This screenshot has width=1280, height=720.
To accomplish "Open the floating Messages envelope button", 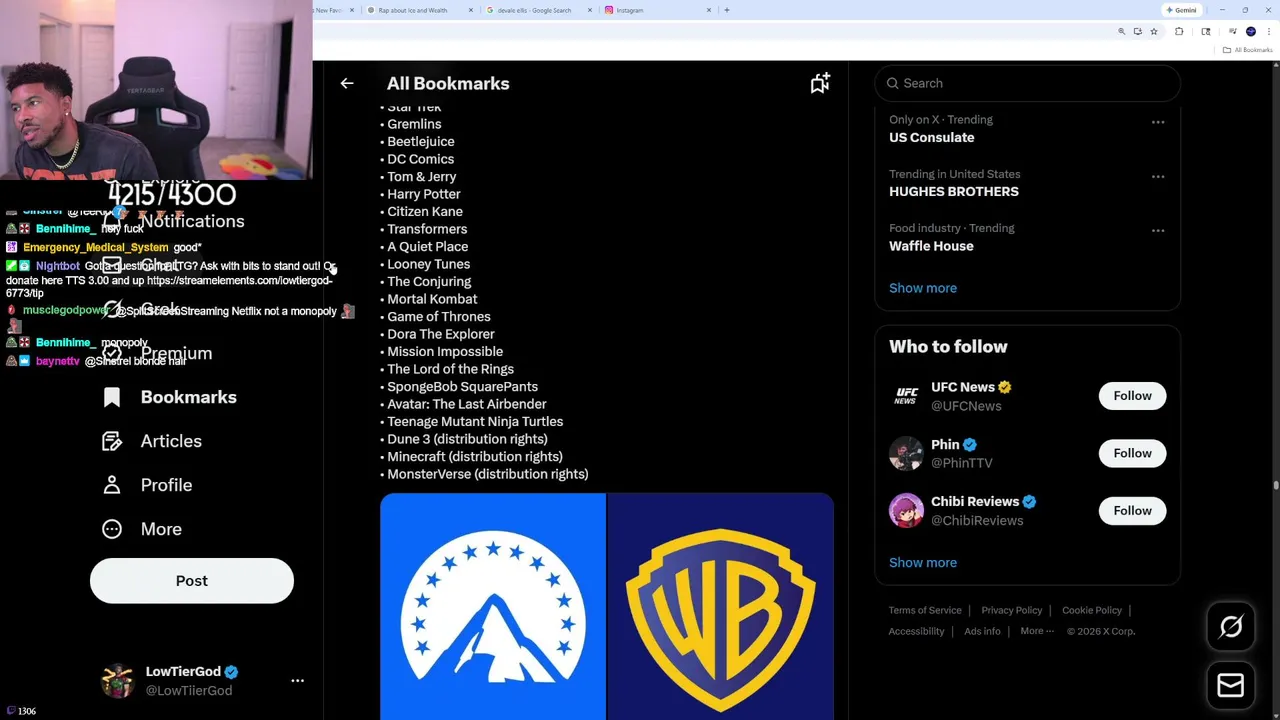I will click(x=1231, y=685).
